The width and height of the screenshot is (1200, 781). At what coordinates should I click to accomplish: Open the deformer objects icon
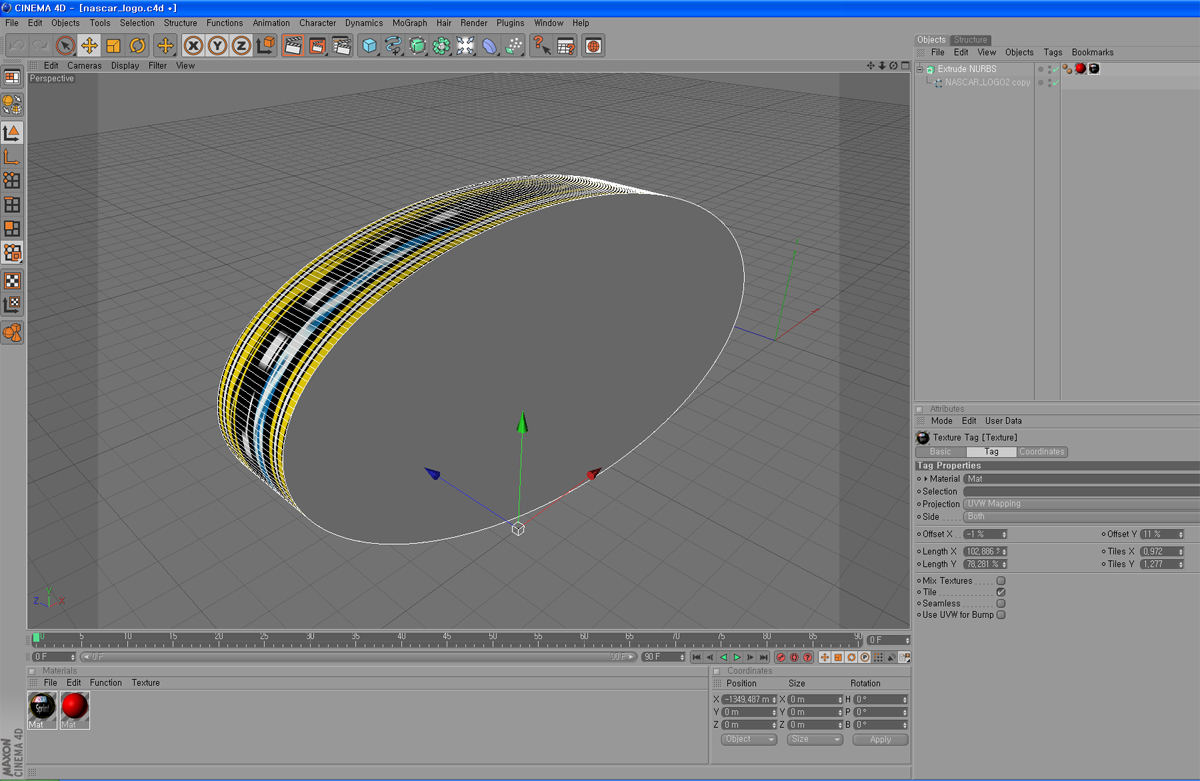coord(490,45)
